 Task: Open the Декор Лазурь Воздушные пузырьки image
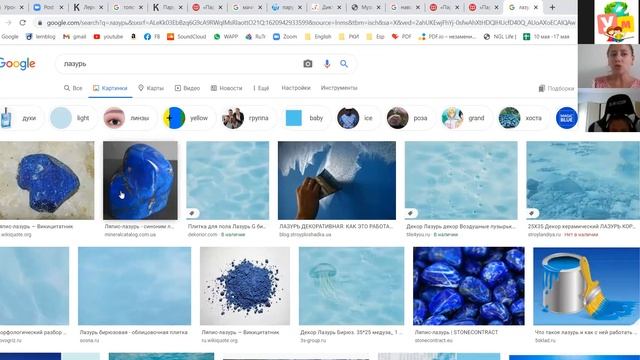(x=461, y=180)
